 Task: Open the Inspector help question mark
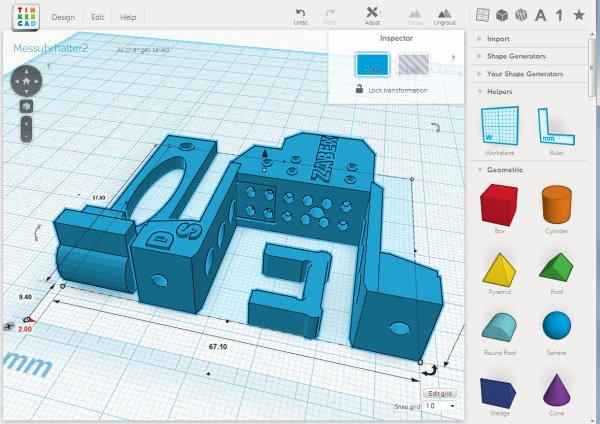click(453, 58)
